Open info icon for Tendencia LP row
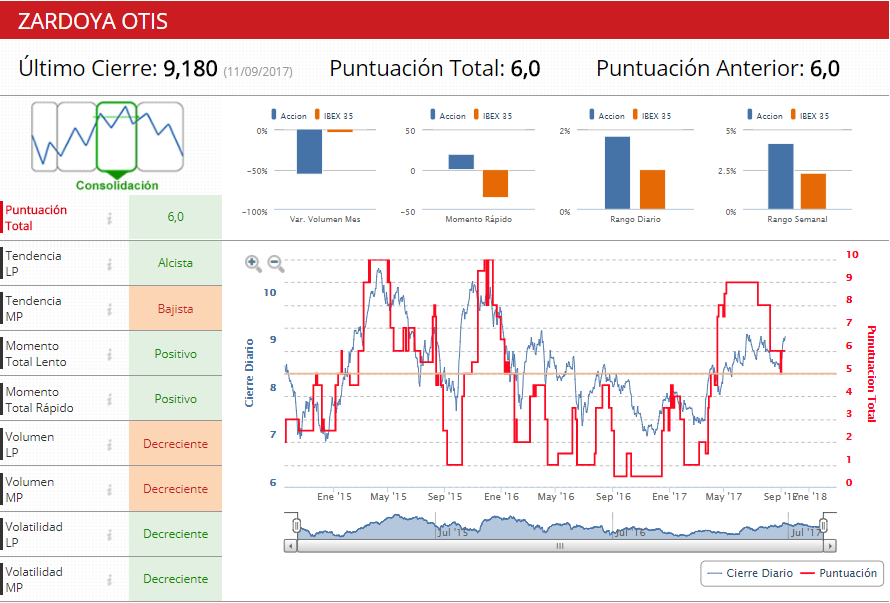The image size is (890, 603). click(110, 264)
